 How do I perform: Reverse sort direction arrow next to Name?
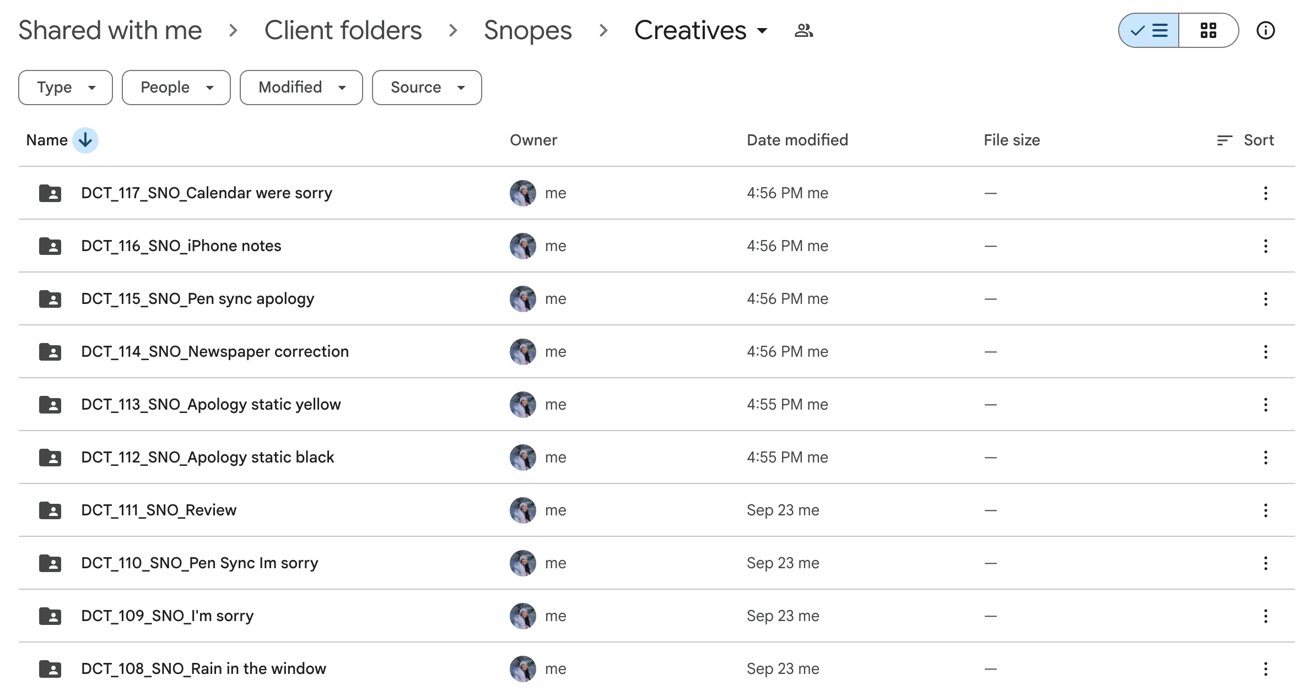[85, 140]
